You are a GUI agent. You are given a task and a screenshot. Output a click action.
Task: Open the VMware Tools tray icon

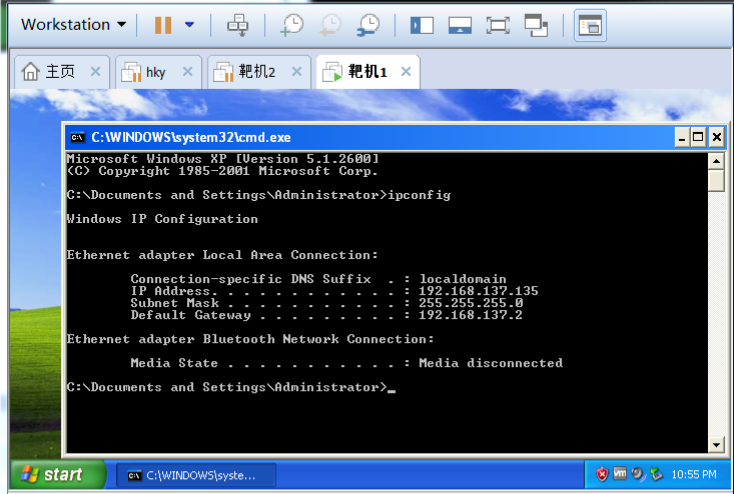click(619, 473)
